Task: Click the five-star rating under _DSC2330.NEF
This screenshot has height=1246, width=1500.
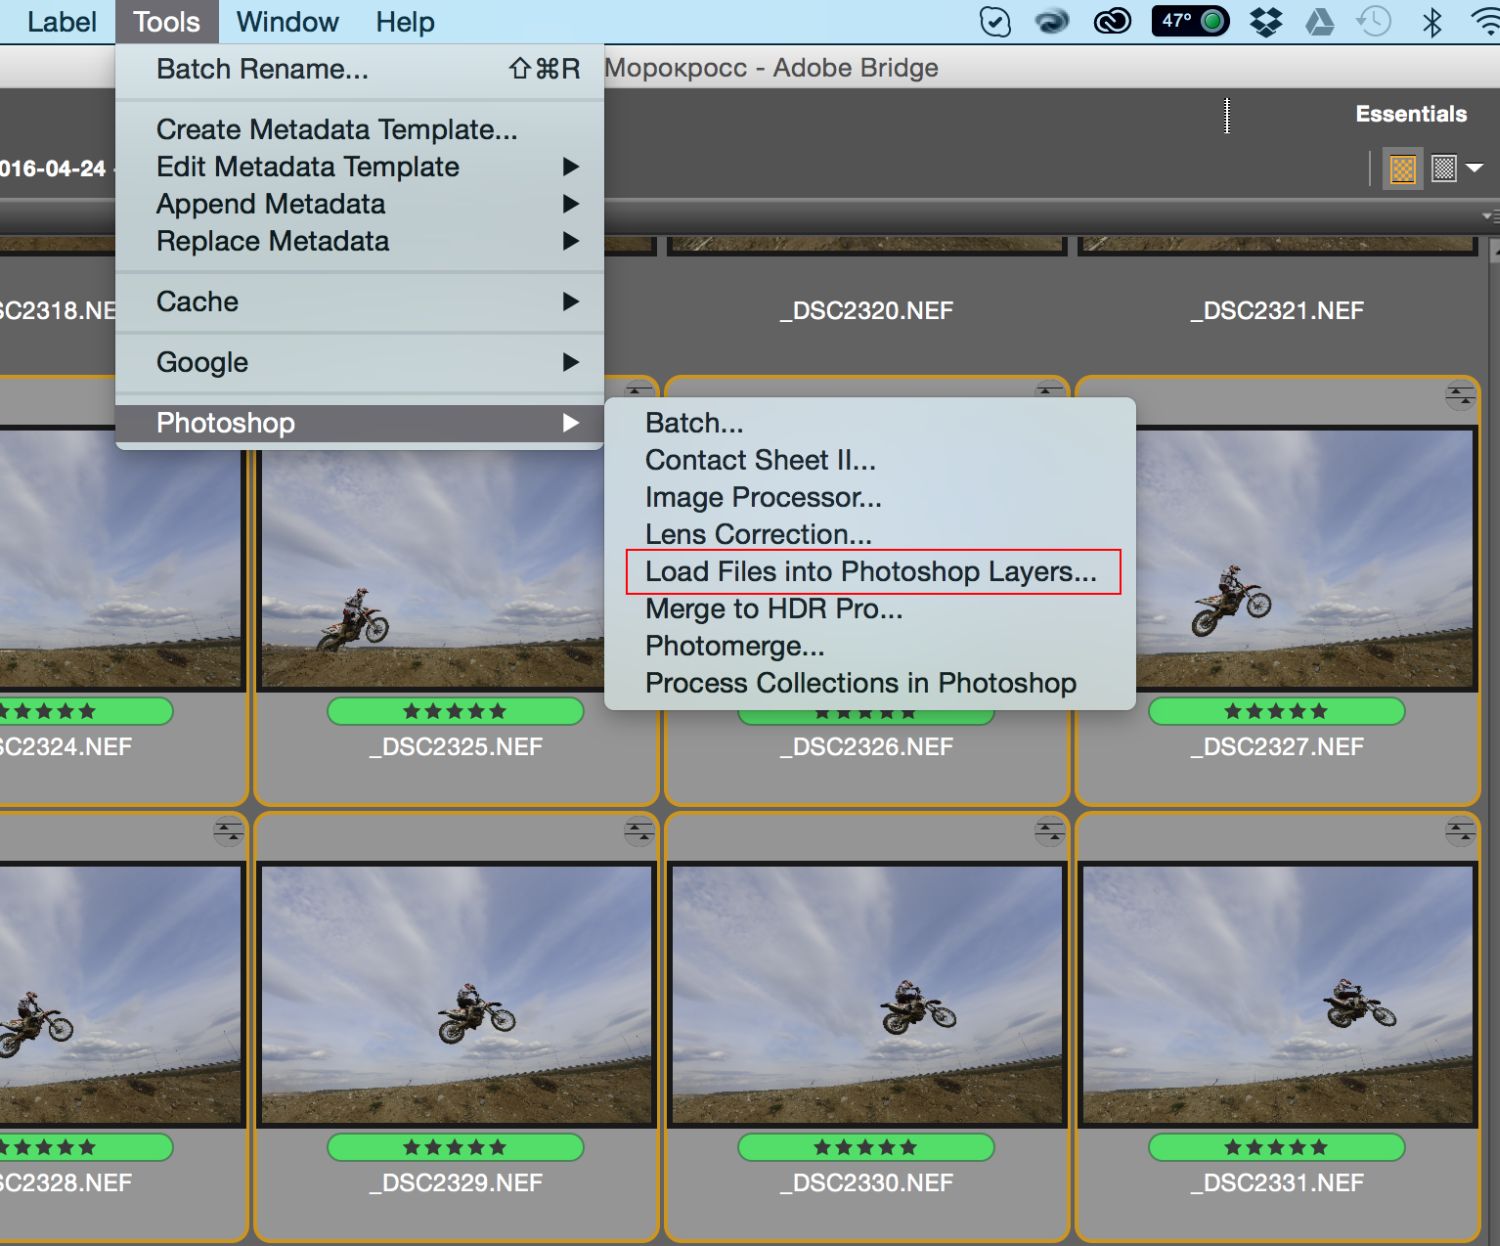Action: [x=865, y=1147]
